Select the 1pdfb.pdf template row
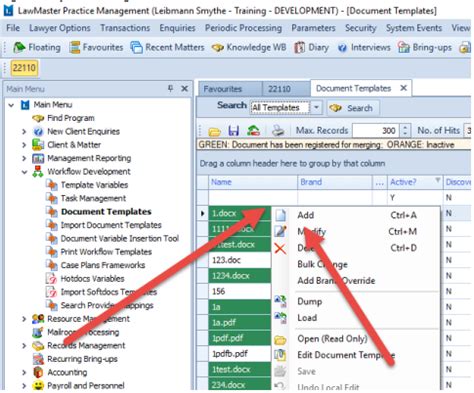The height and width of the screenshot is (393, 474). [240, 354]
